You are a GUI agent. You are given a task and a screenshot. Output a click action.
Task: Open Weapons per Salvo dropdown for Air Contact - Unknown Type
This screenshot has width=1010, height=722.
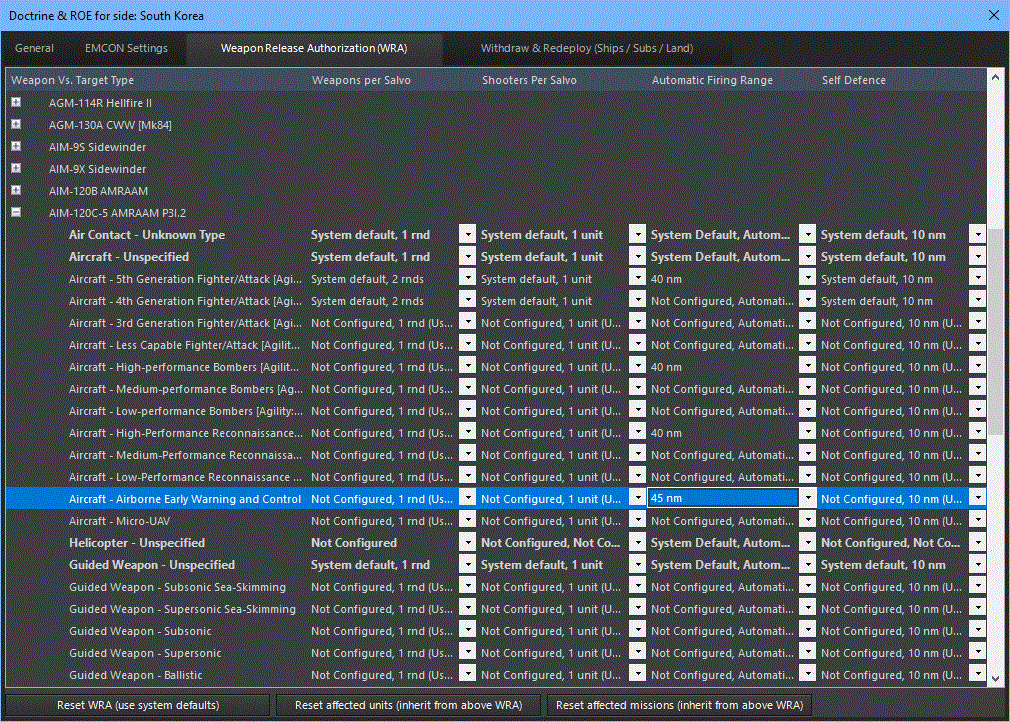(467, 234)
